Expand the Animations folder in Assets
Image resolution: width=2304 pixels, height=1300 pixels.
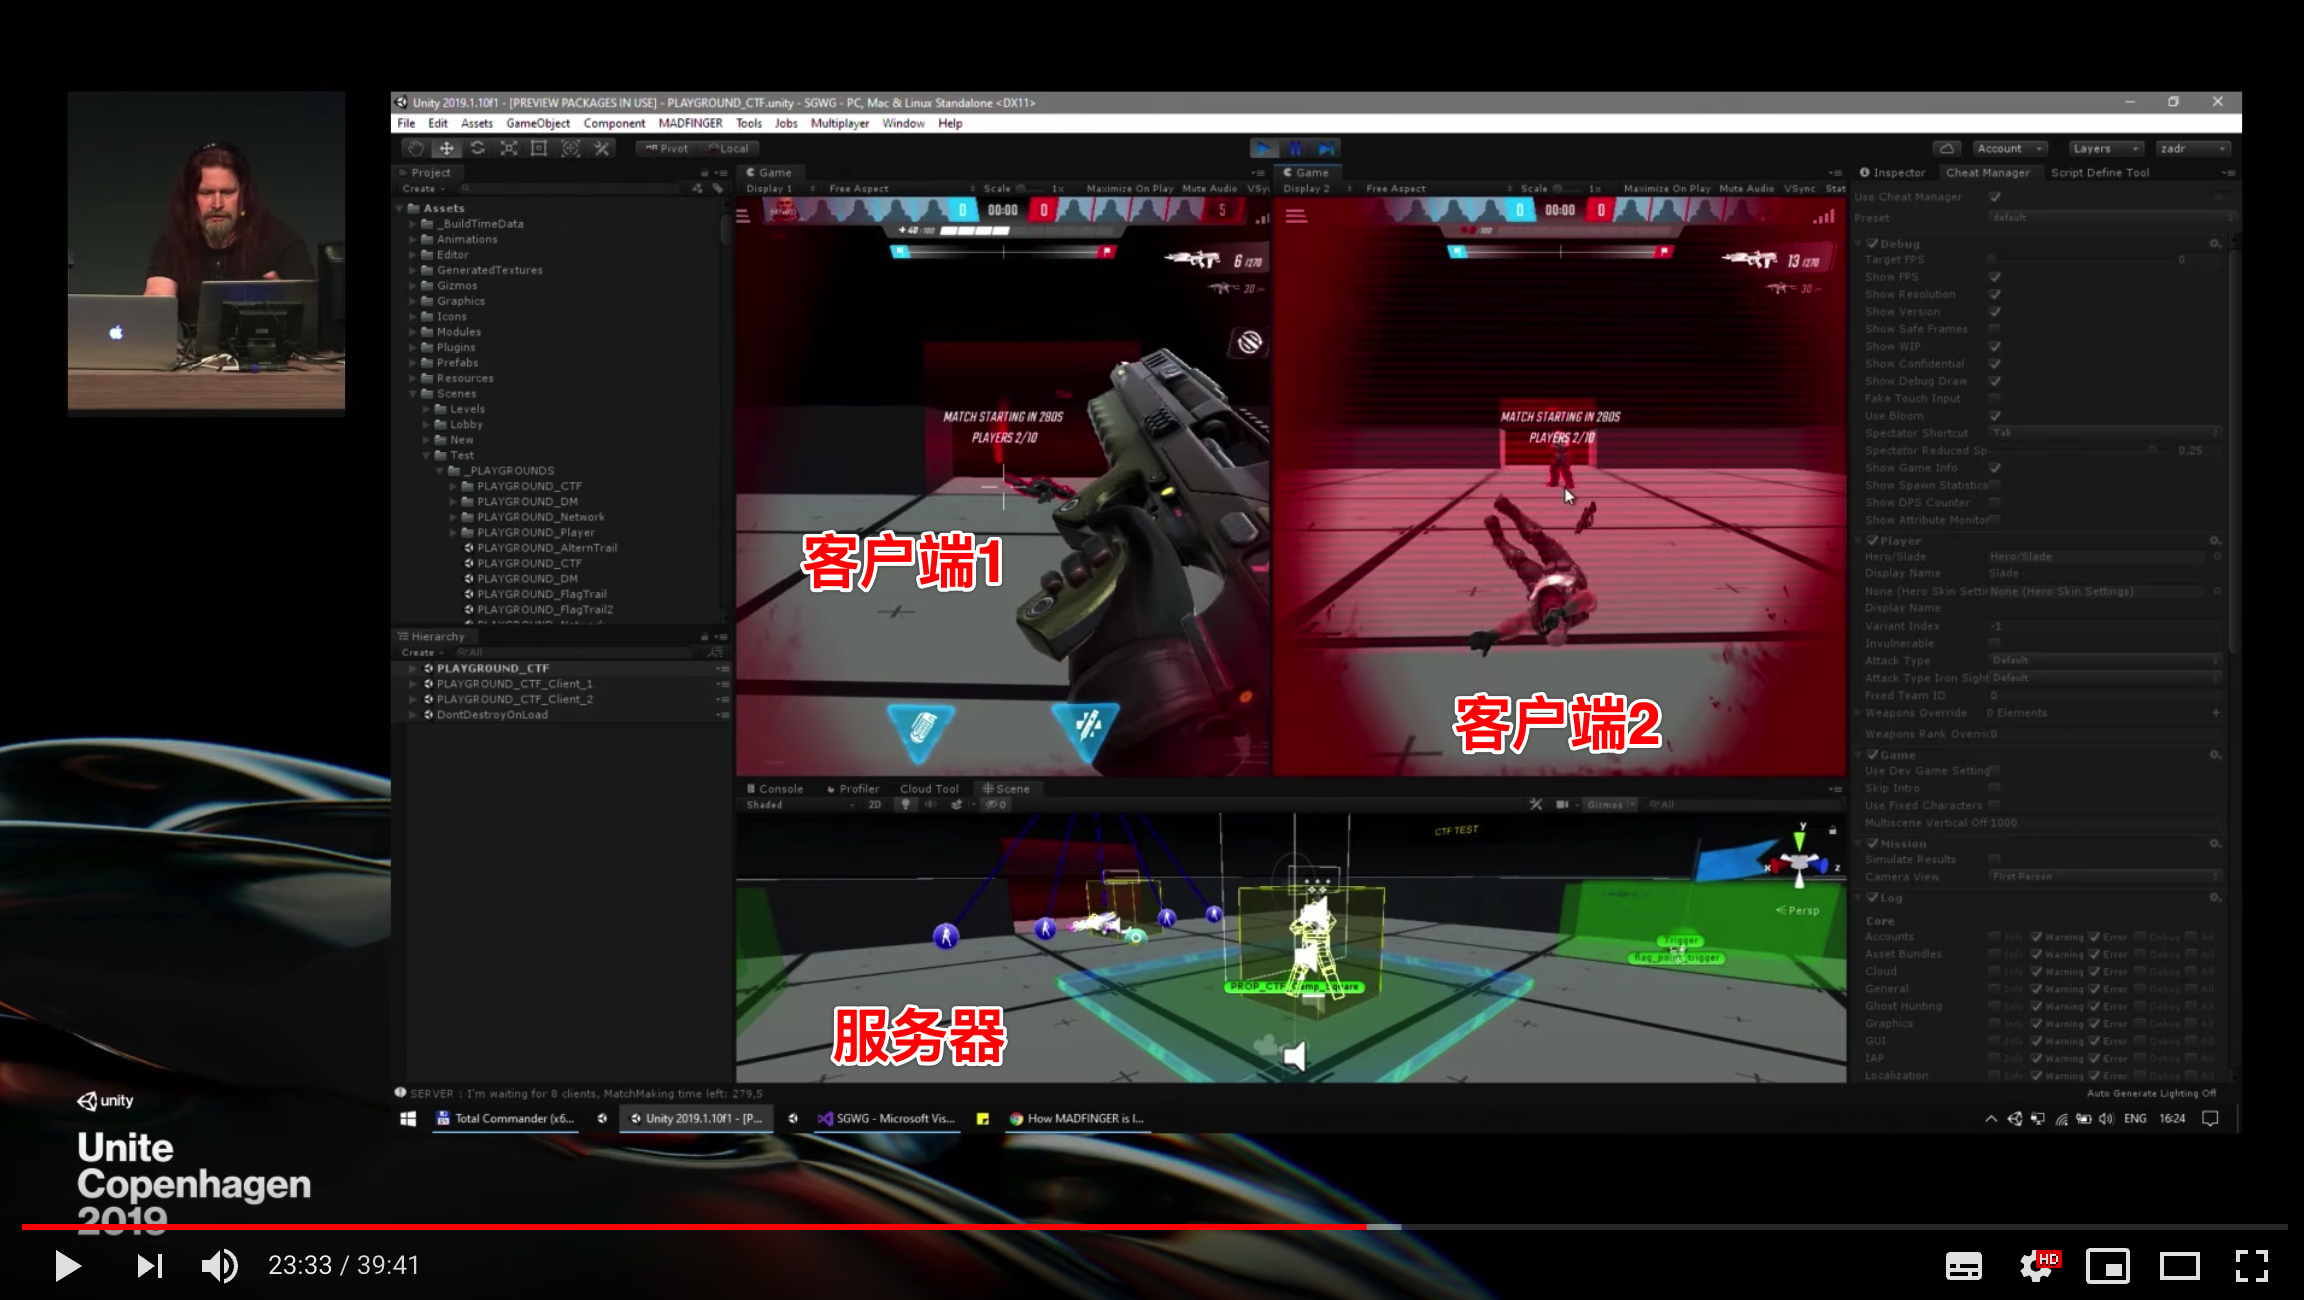(x=413, y=240)
